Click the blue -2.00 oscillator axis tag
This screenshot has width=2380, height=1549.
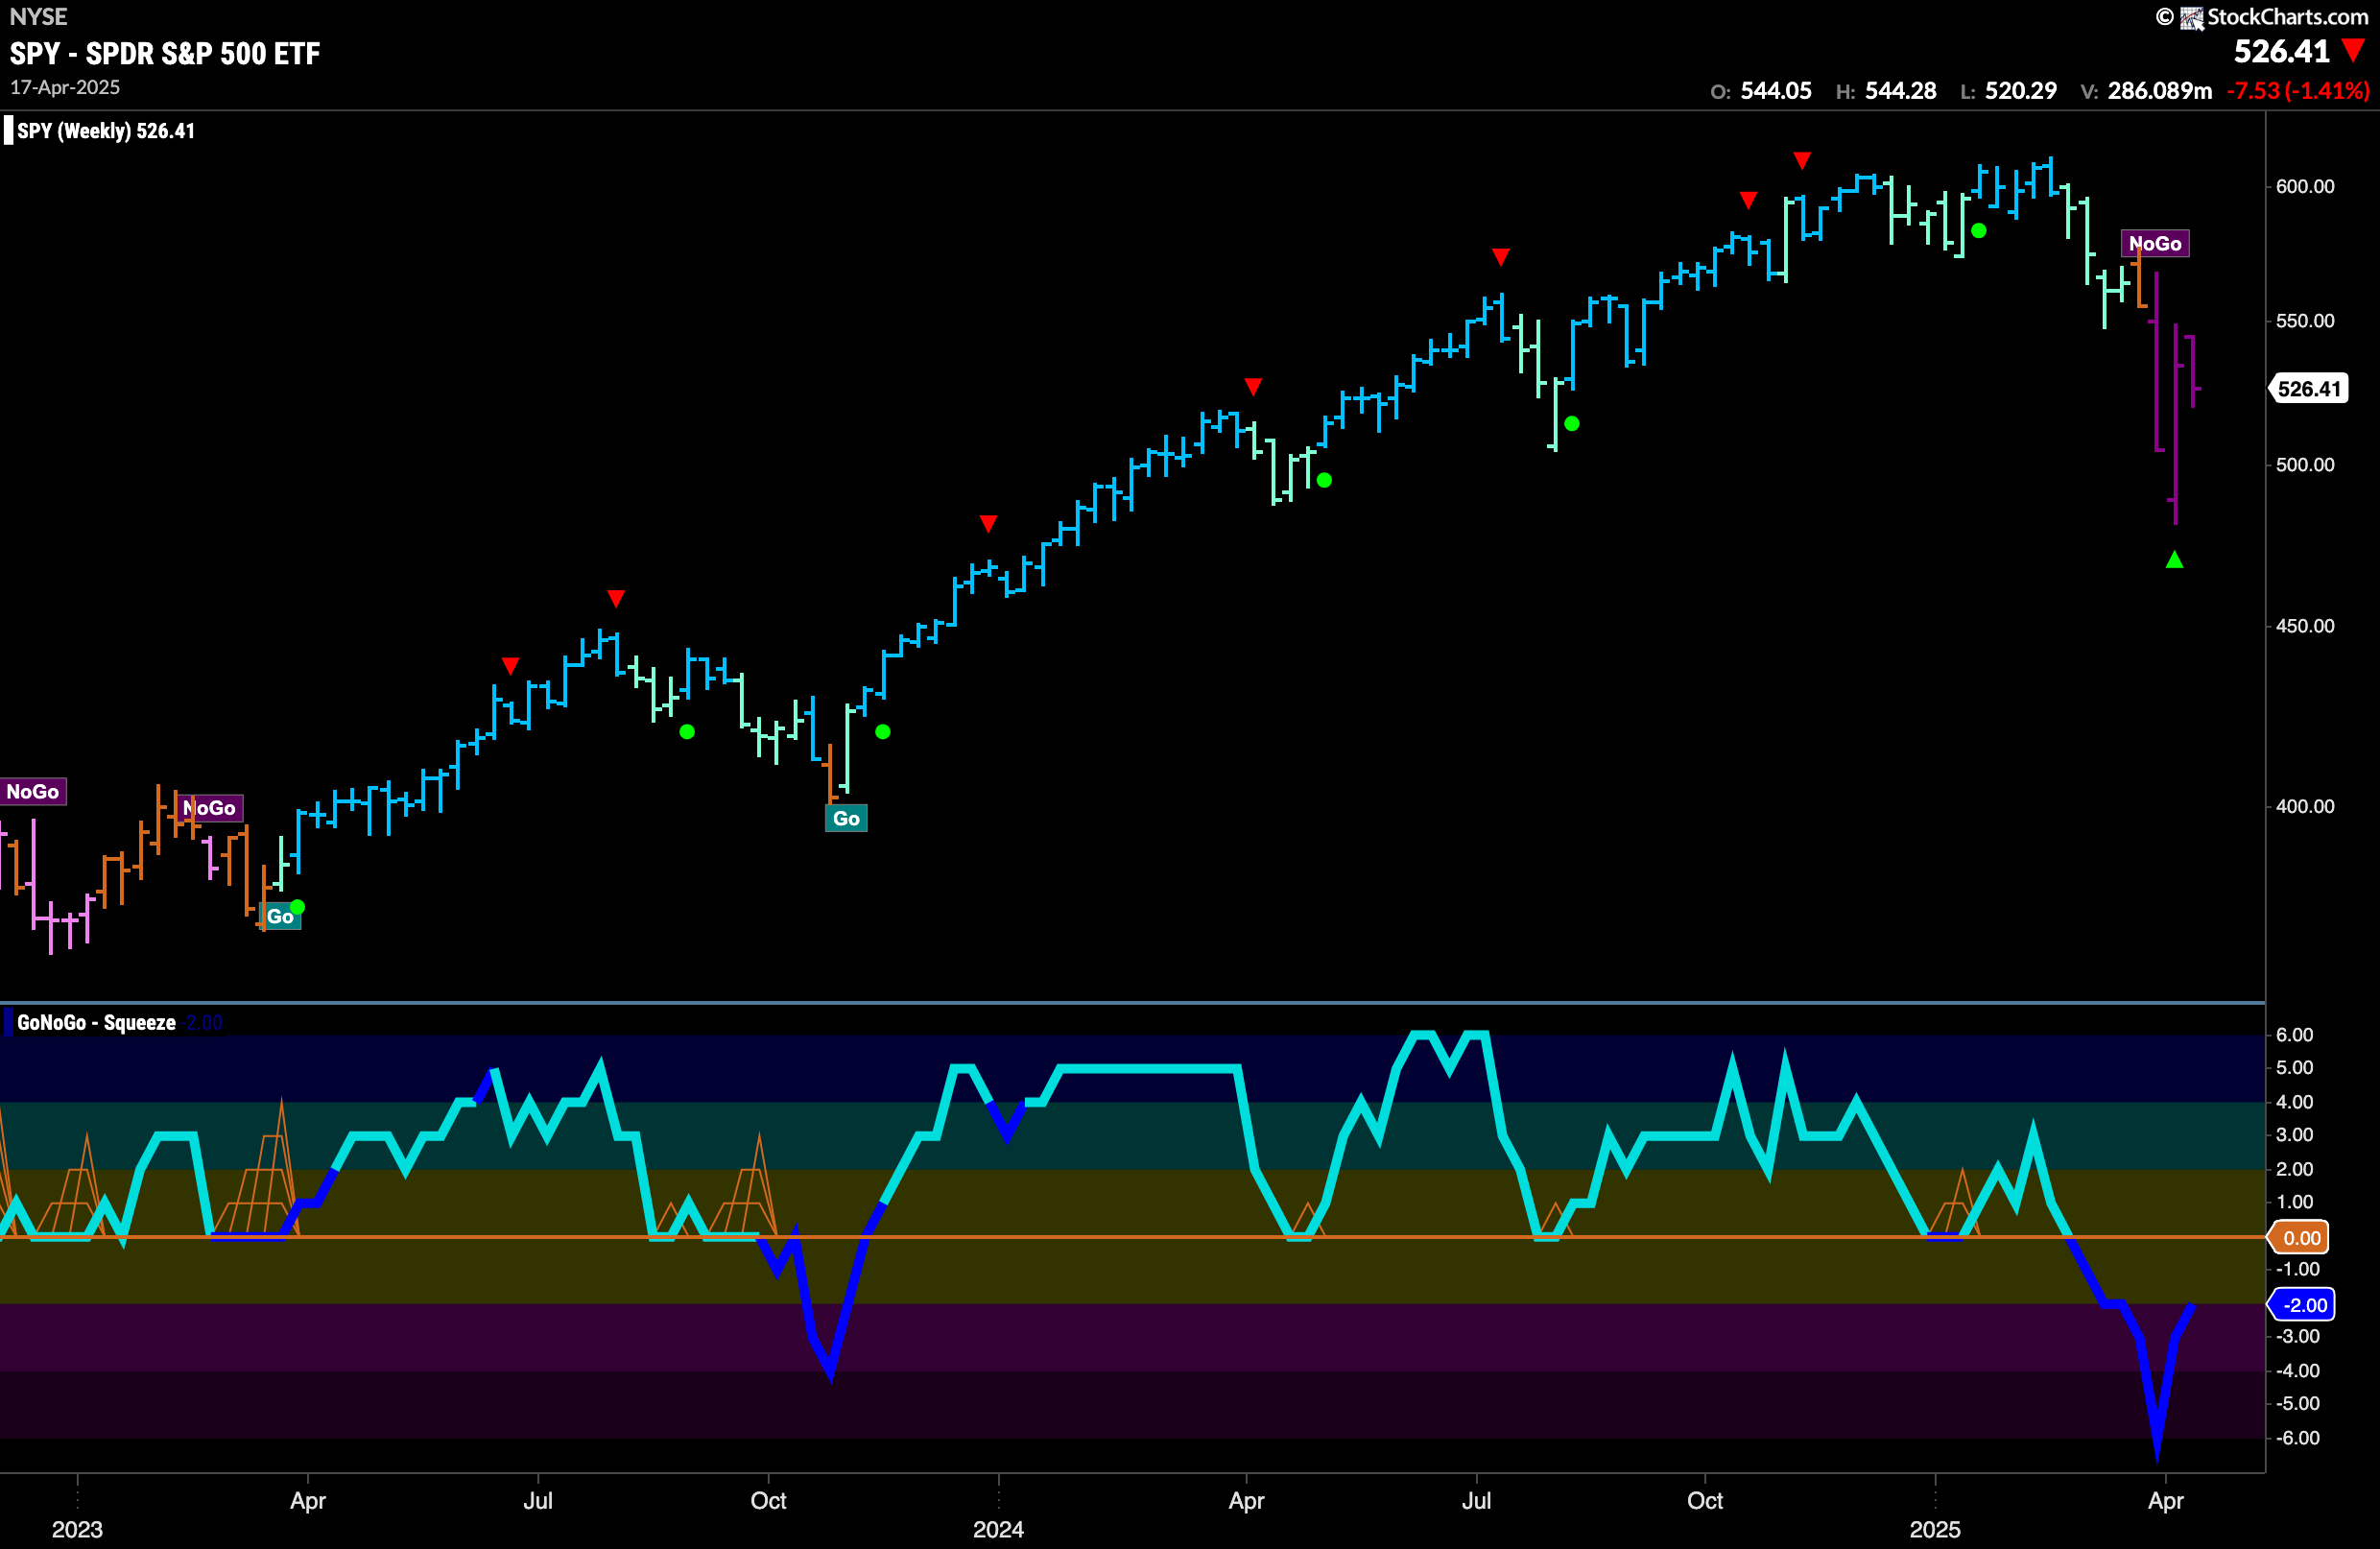2302,1305
